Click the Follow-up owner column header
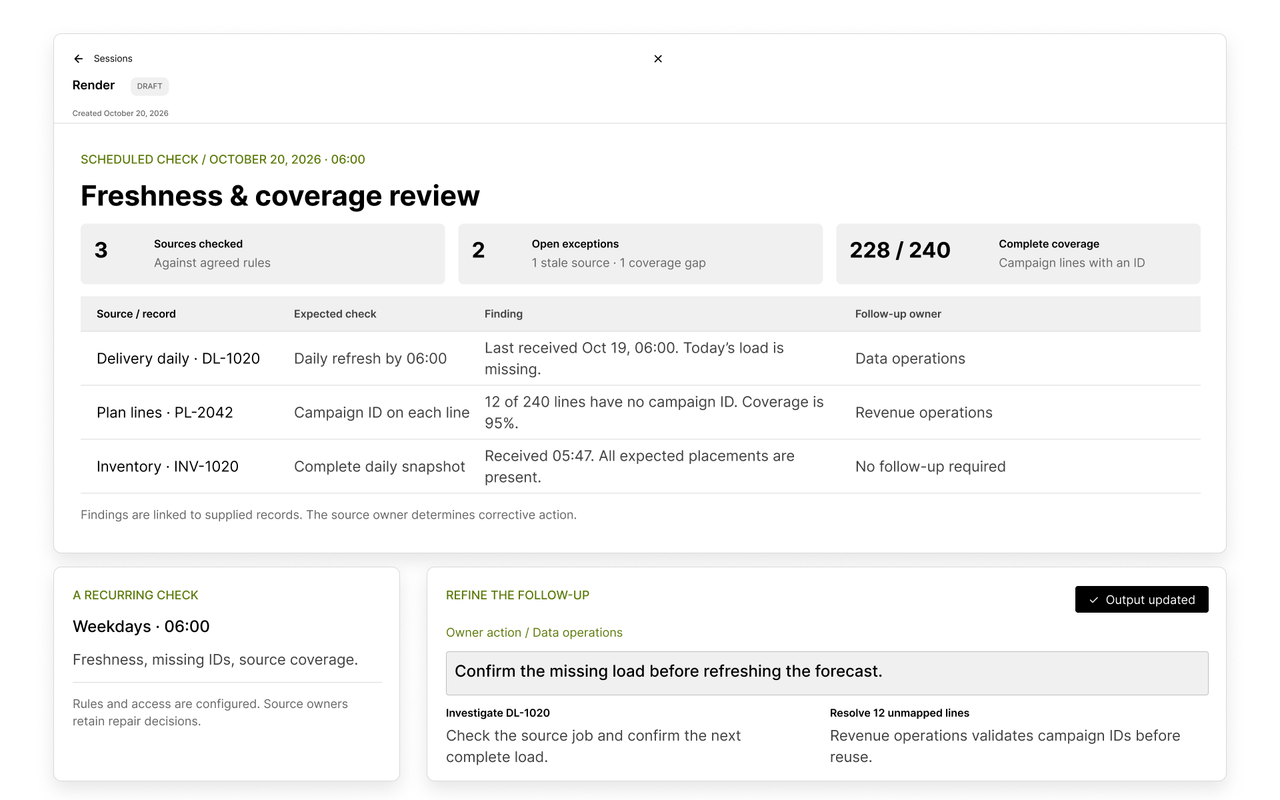The height and width of the screenshot is (800, 1280). tap(898, 314)
